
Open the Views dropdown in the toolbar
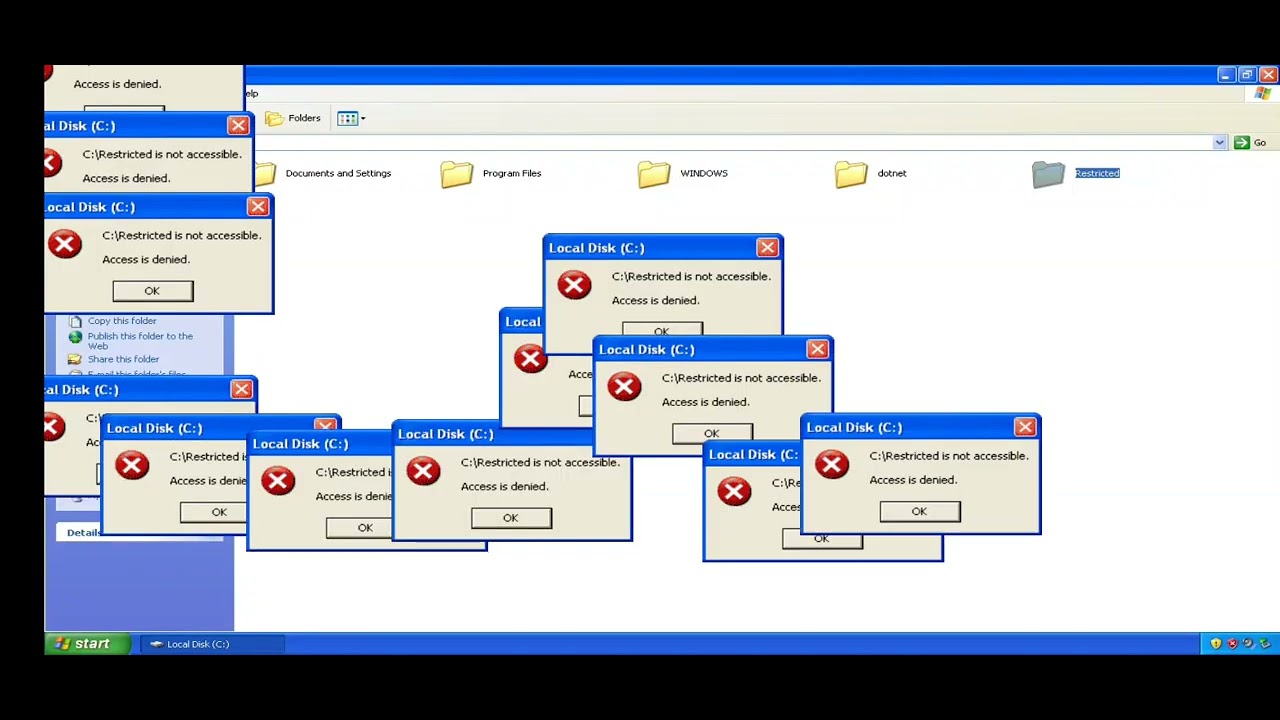[x=351, y=118]
